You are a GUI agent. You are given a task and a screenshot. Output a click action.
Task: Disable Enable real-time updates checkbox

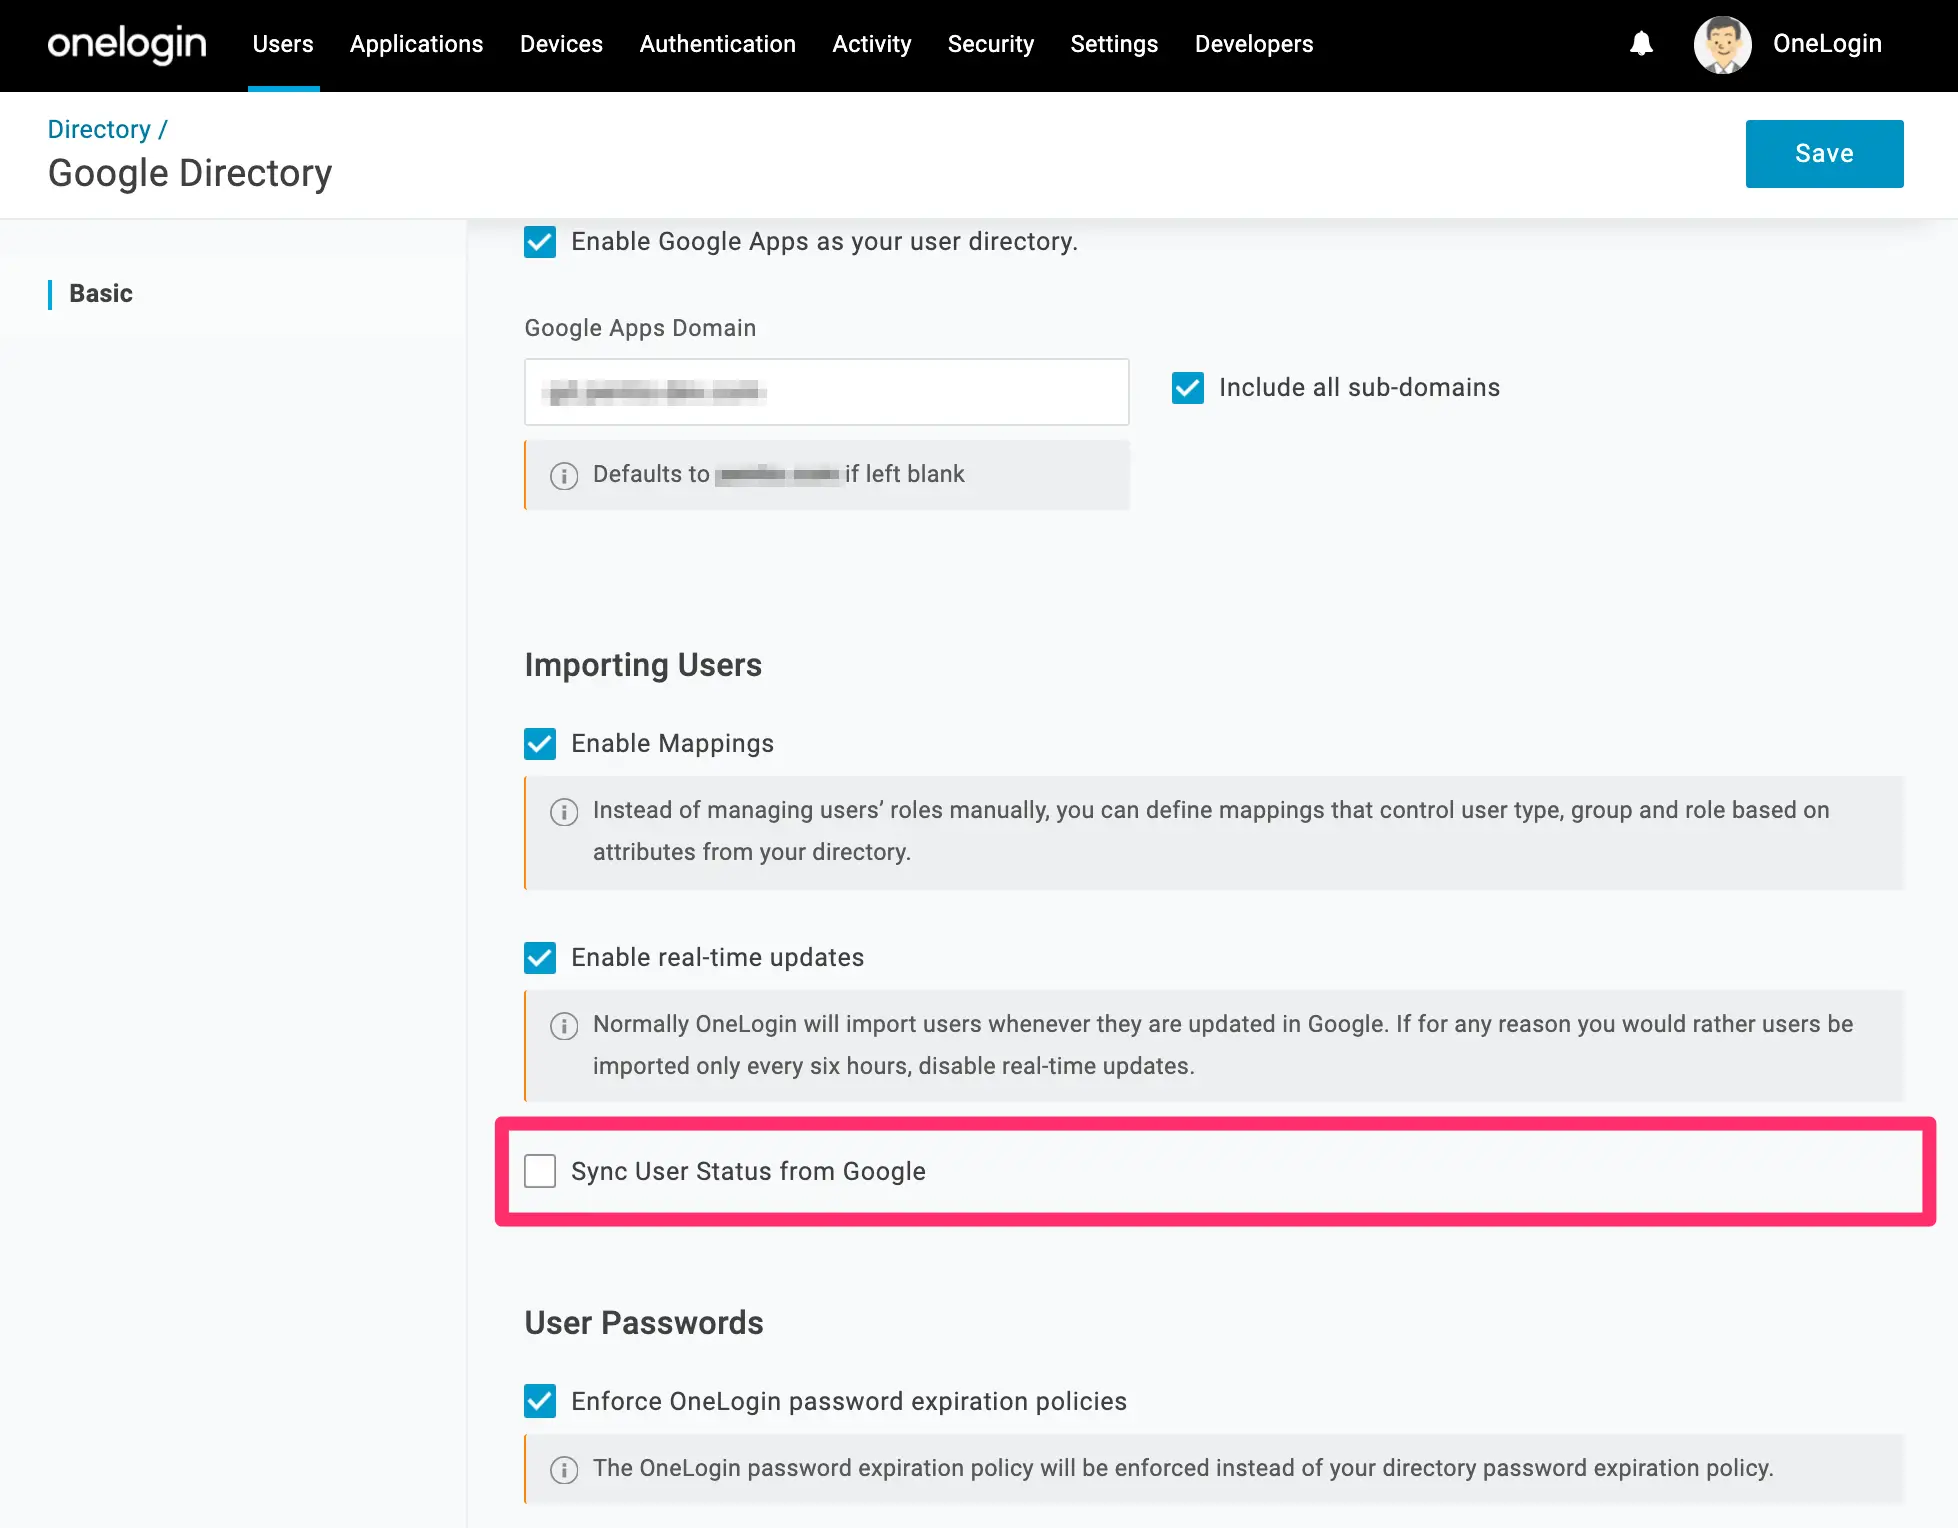[x=540, y=958]
